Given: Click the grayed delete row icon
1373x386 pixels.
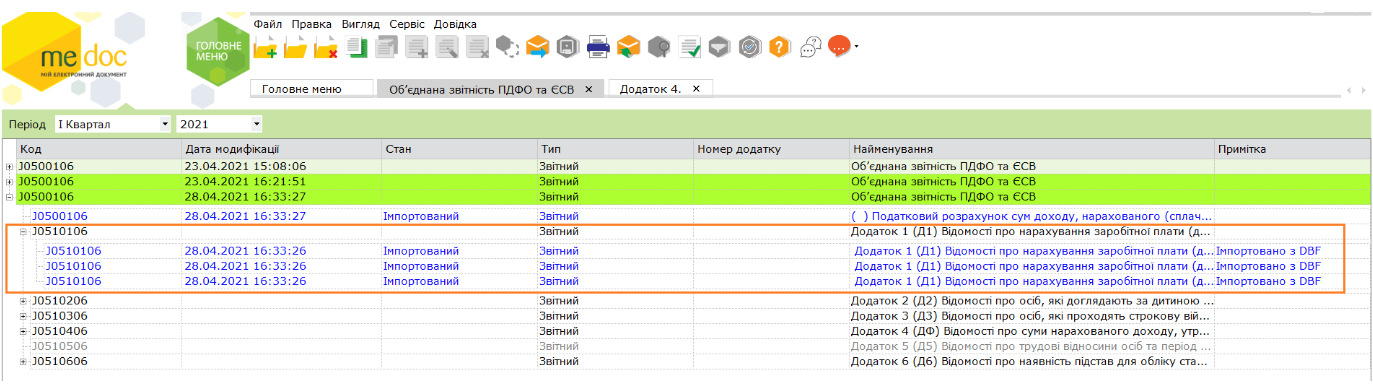Looking at the screenshot, I should tap(477, 46).
